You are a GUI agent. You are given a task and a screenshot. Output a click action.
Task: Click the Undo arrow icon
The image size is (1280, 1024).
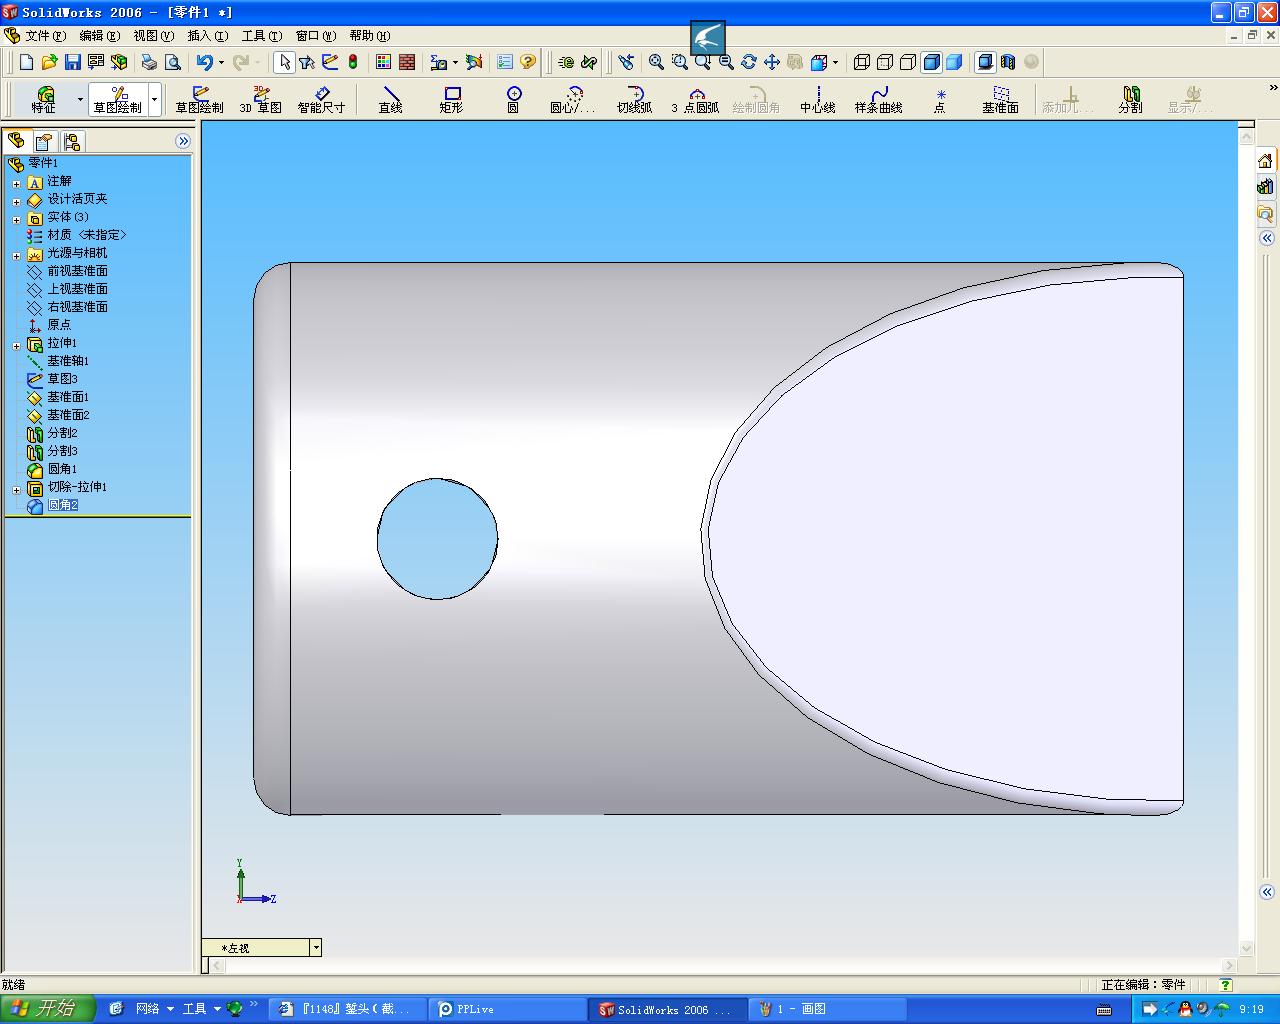204,62
